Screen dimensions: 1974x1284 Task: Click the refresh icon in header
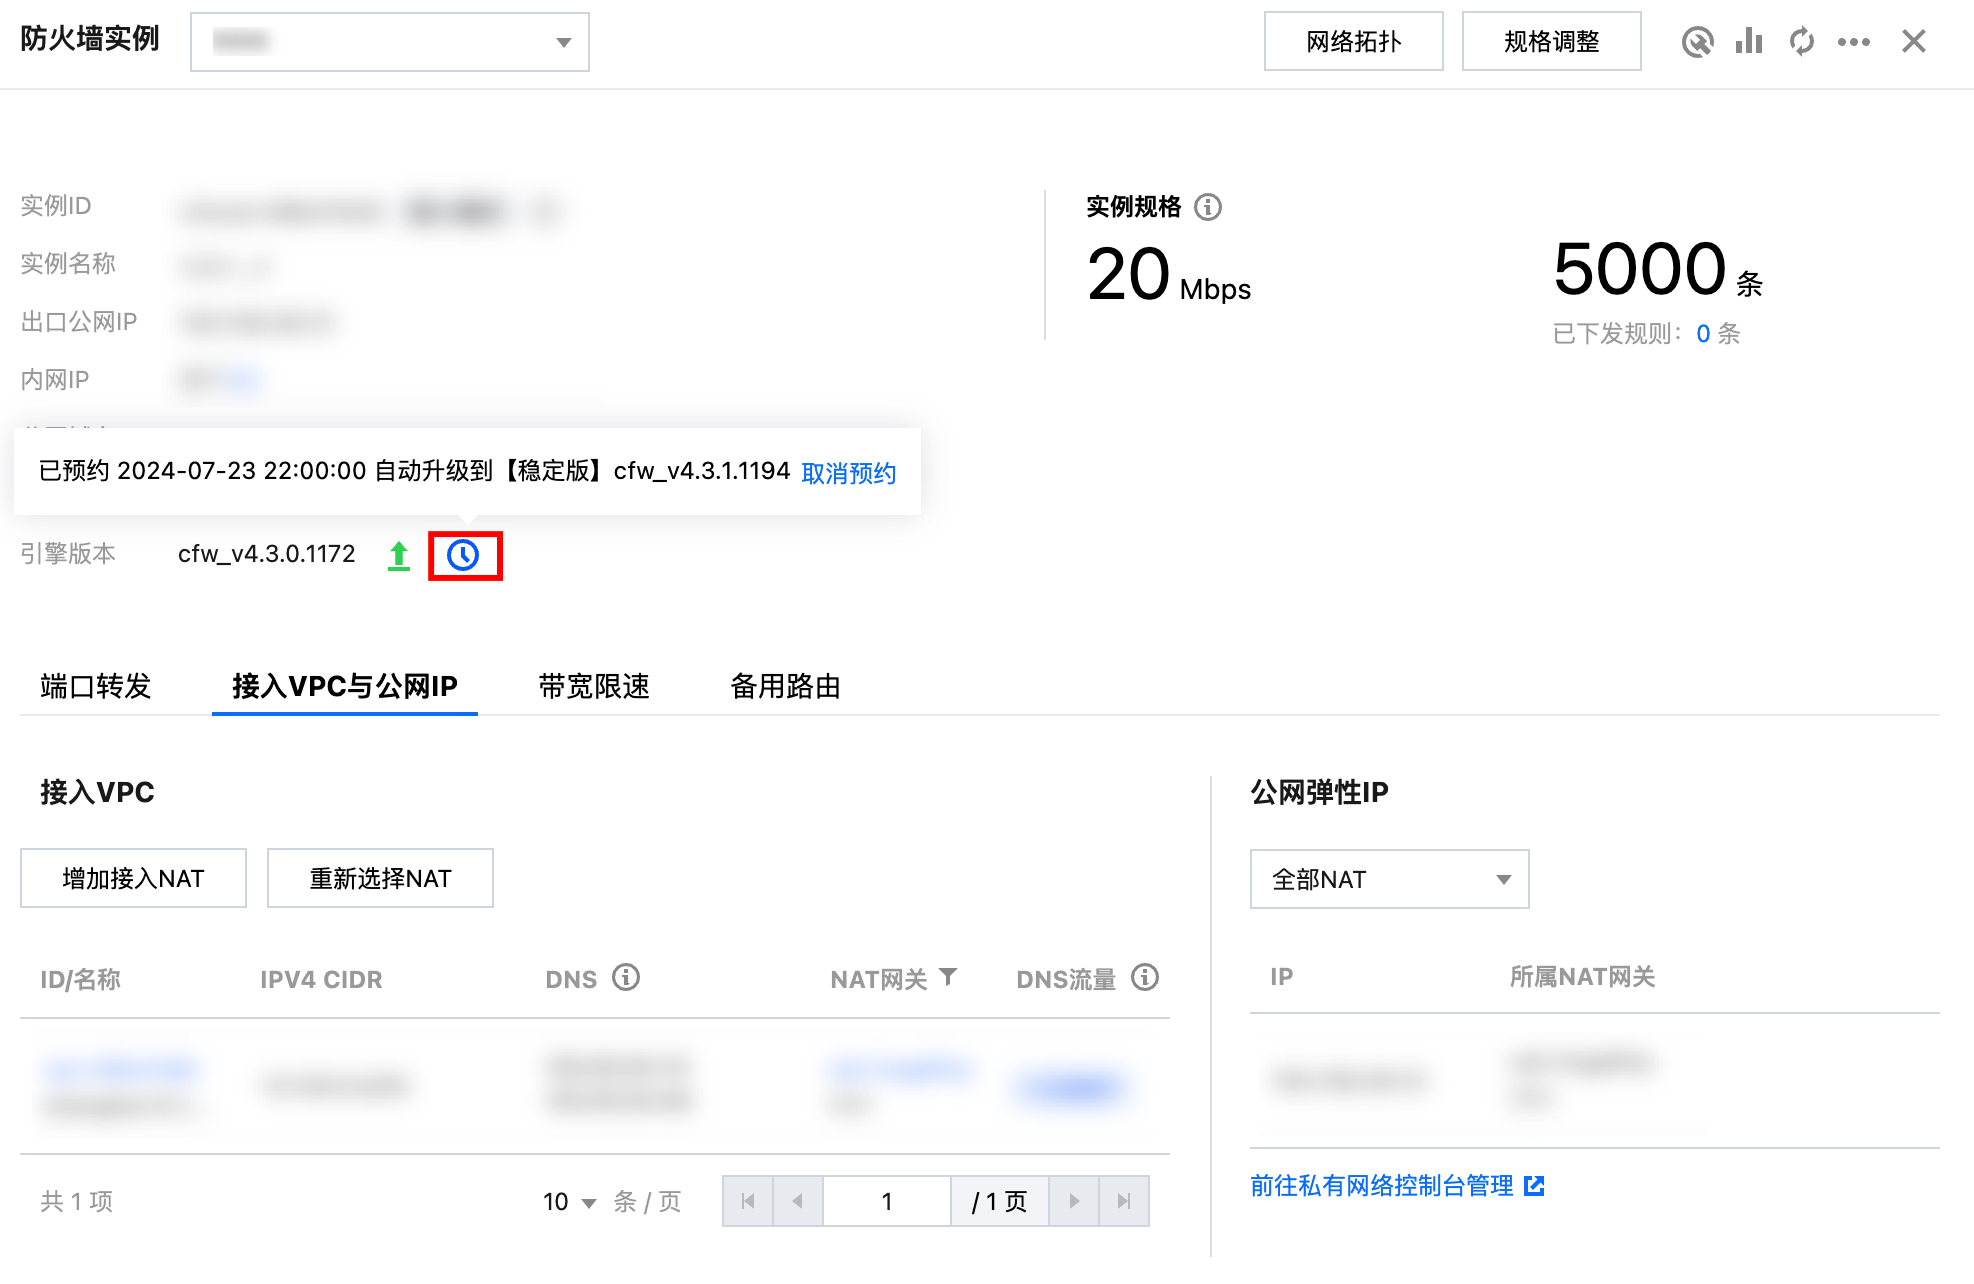pyautogui.click(x=1802, y=41)
